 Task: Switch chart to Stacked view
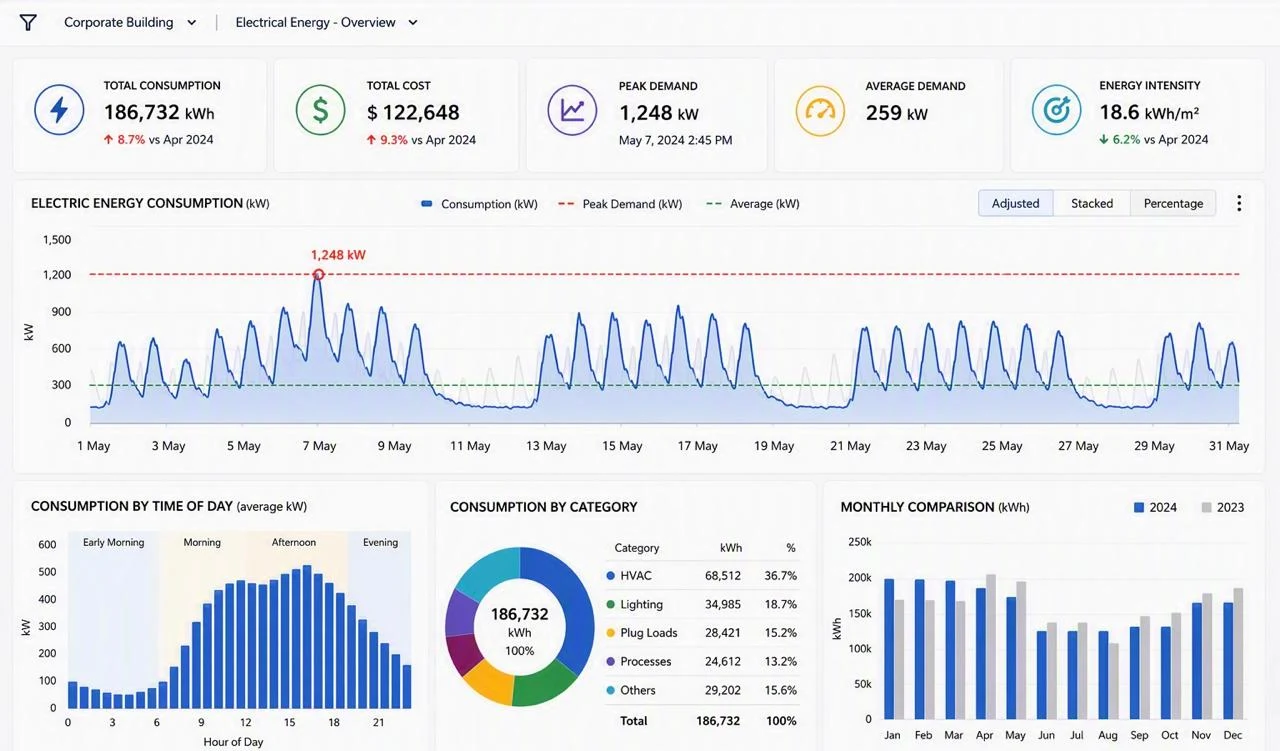click(x=1092, y=203)
